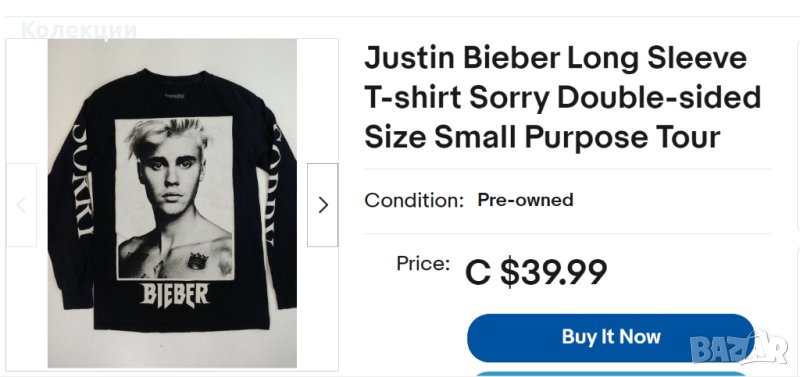
Task: Click the left sleeve SORRY print
Action: coord(83,181)
